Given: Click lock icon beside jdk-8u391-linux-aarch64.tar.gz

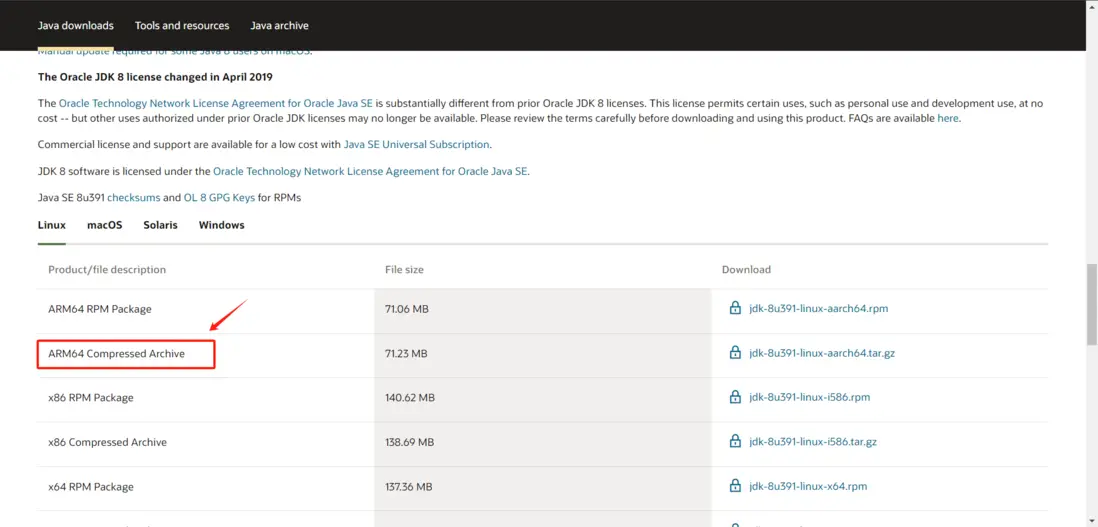Looking at the screenshot, I should click(735, 353).
